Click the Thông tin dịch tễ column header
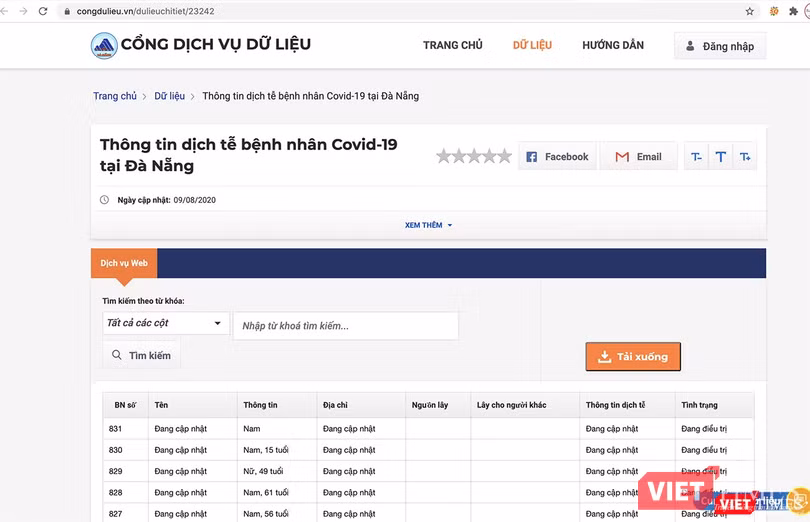This screenshot has width=810, height=522. (x=627, y=405)
